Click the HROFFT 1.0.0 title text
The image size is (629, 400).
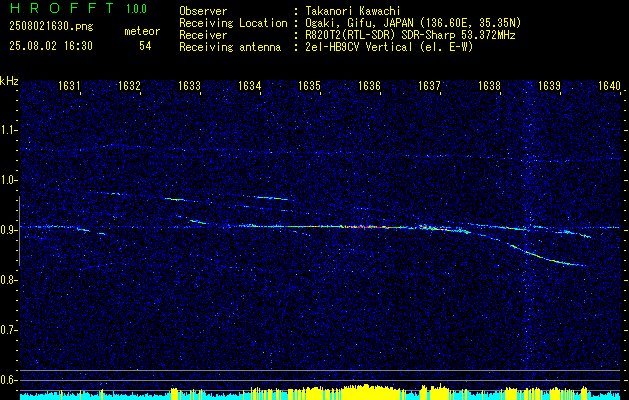click(x=79, y=8)
